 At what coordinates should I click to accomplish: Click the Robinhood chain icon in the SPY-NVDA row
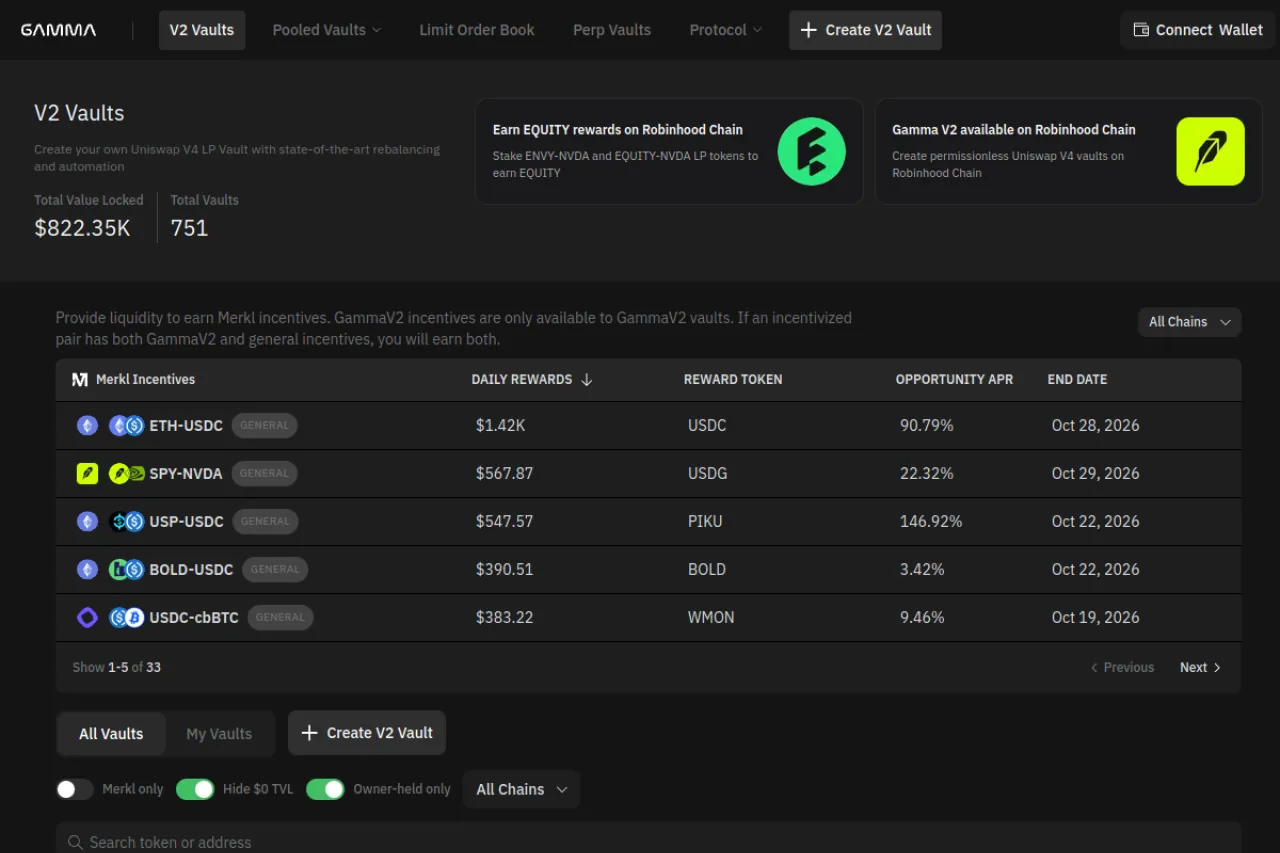coord(88,474)
